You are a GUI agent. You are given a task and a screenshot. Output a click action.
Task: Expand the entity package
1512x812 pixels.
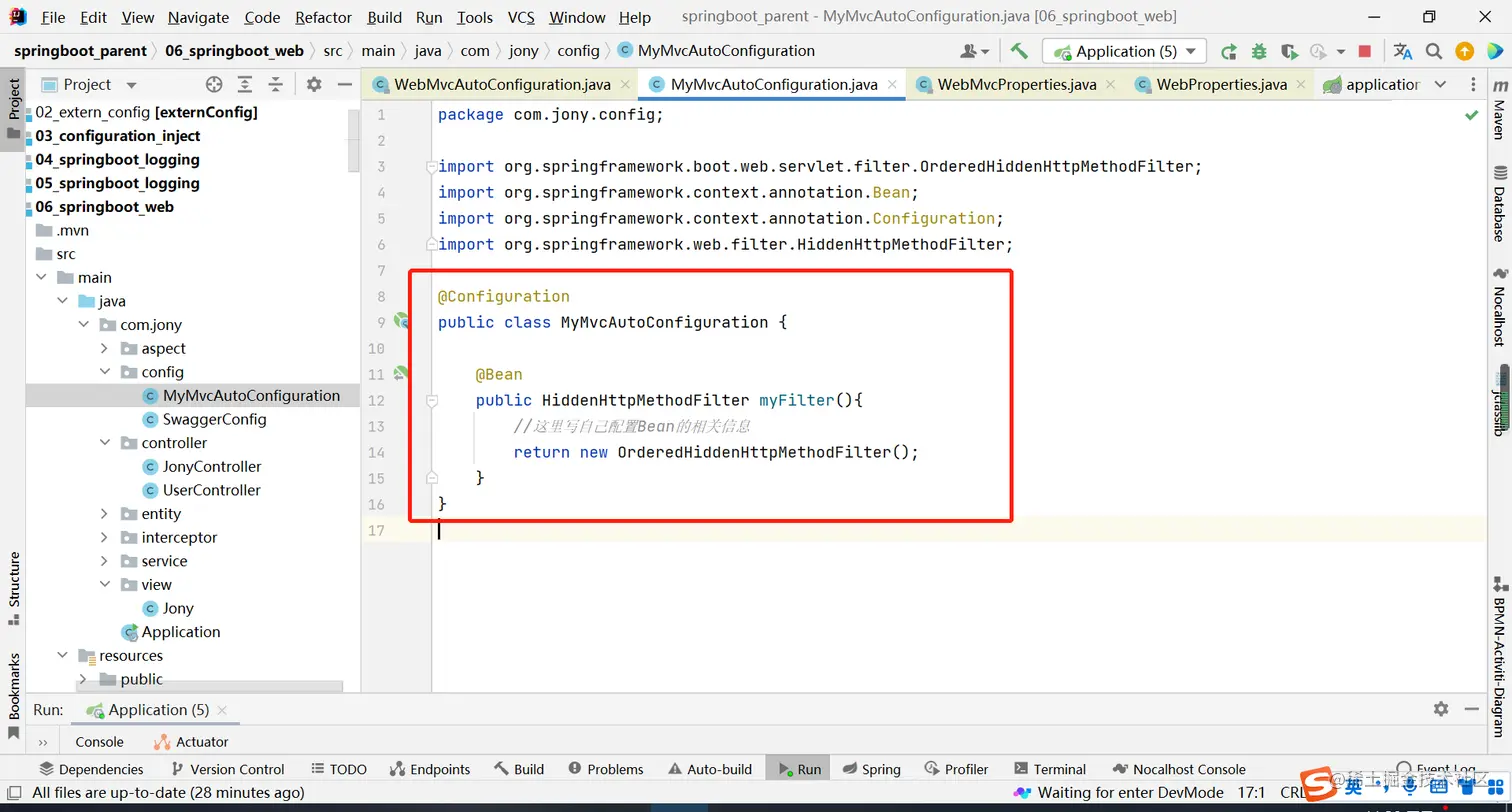tap(105, 514)
